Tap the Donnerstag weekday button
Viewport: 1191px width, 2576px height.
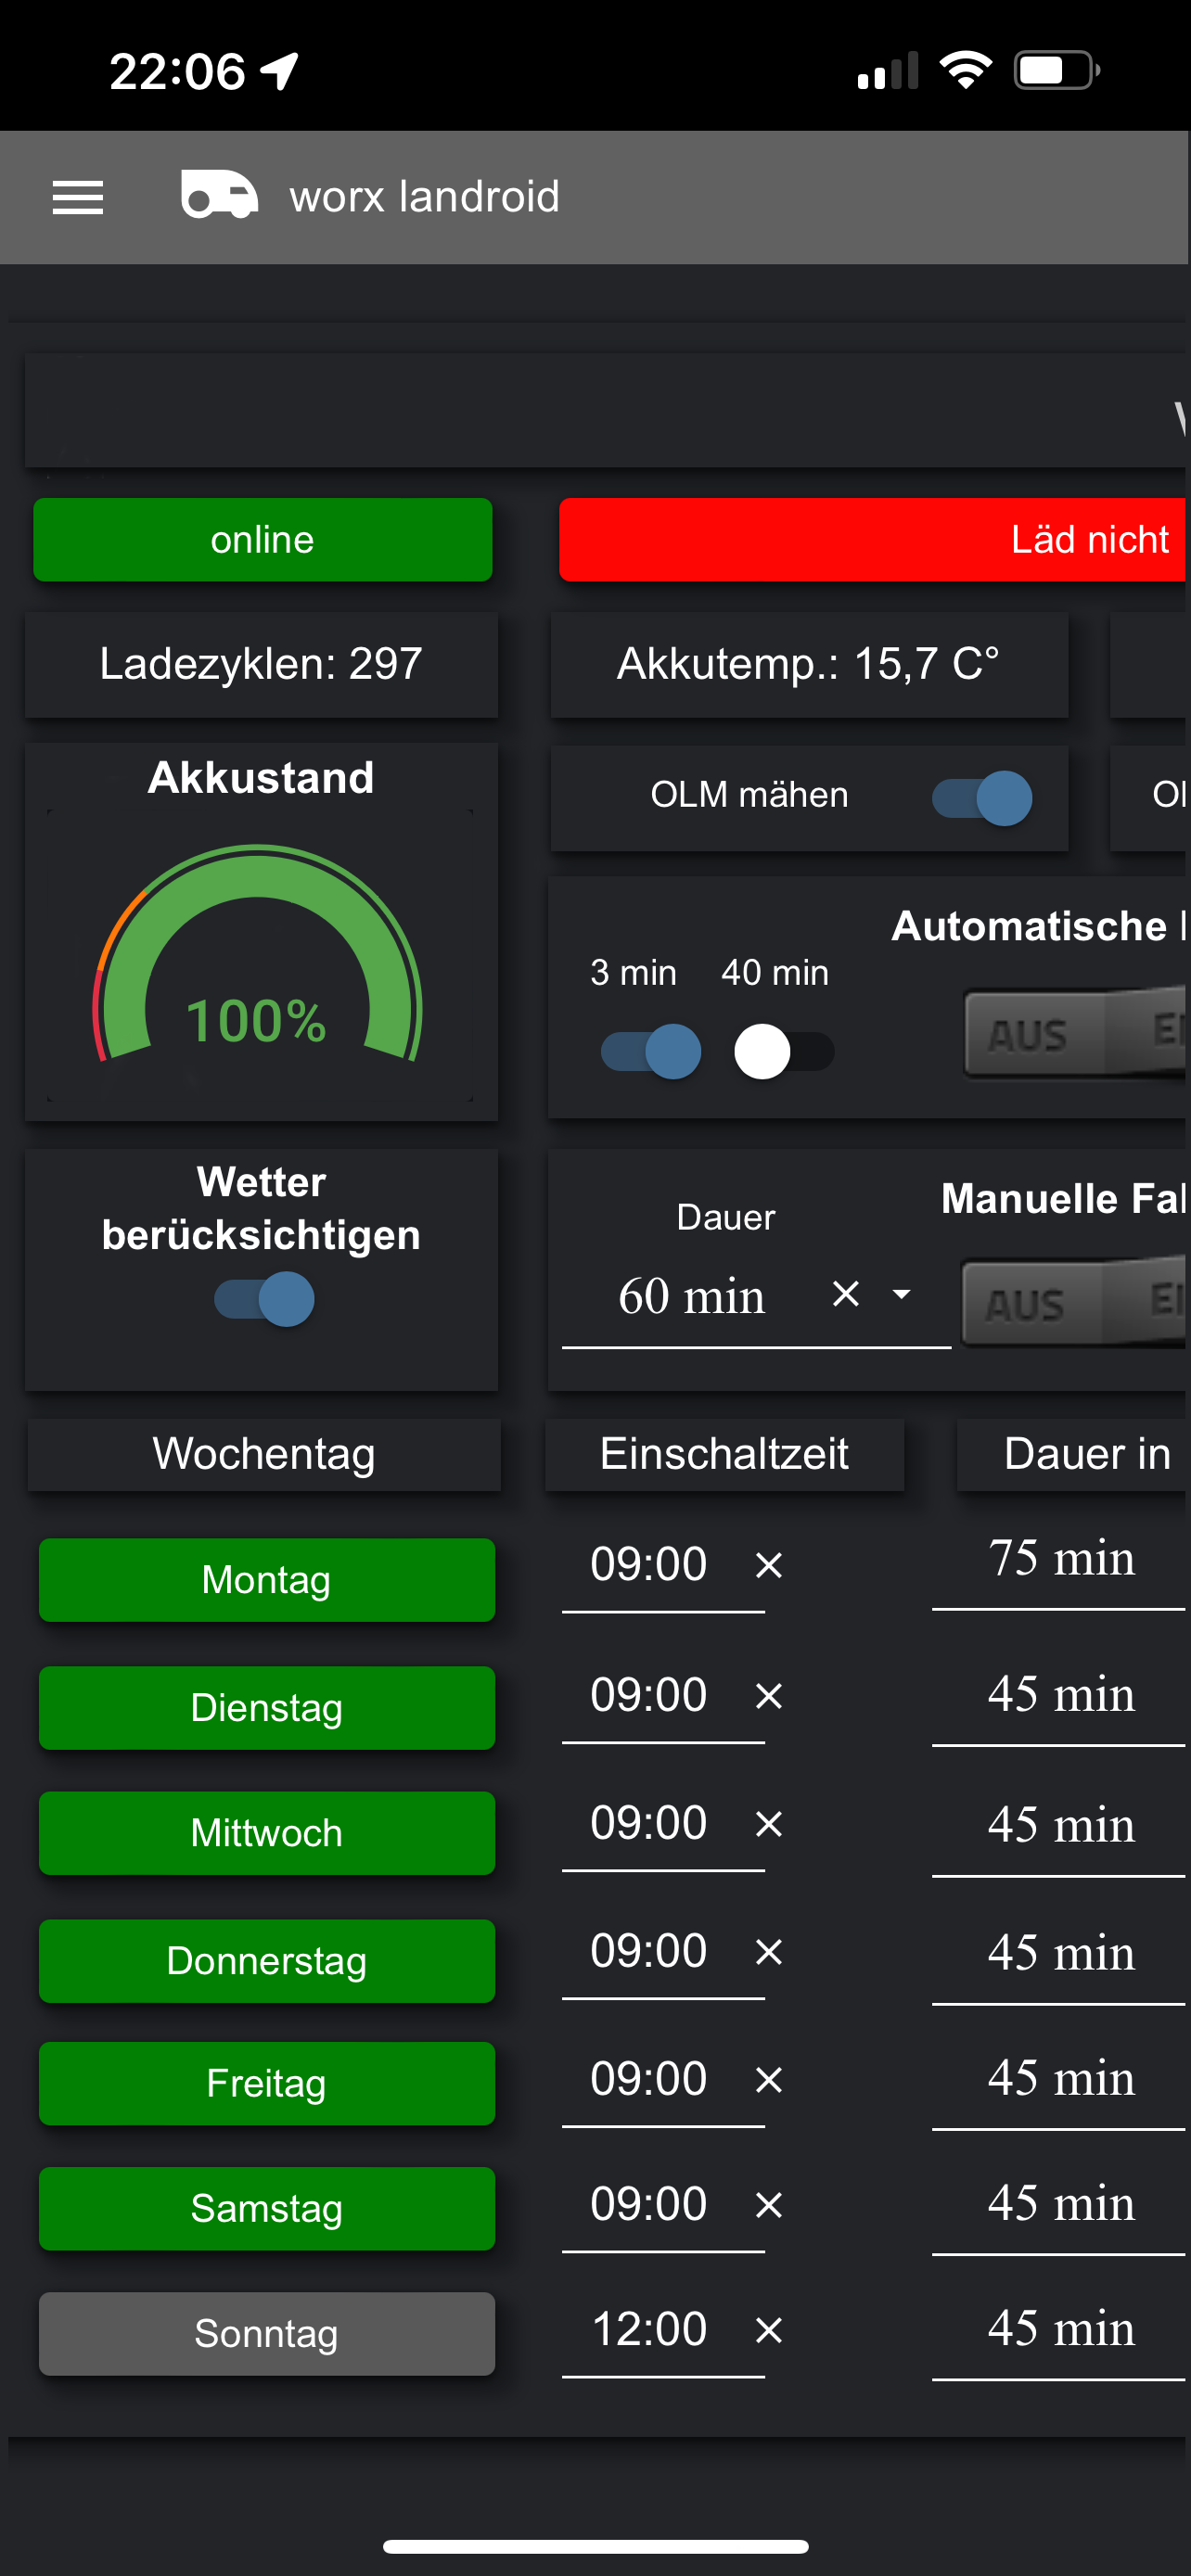[267, 1961]
